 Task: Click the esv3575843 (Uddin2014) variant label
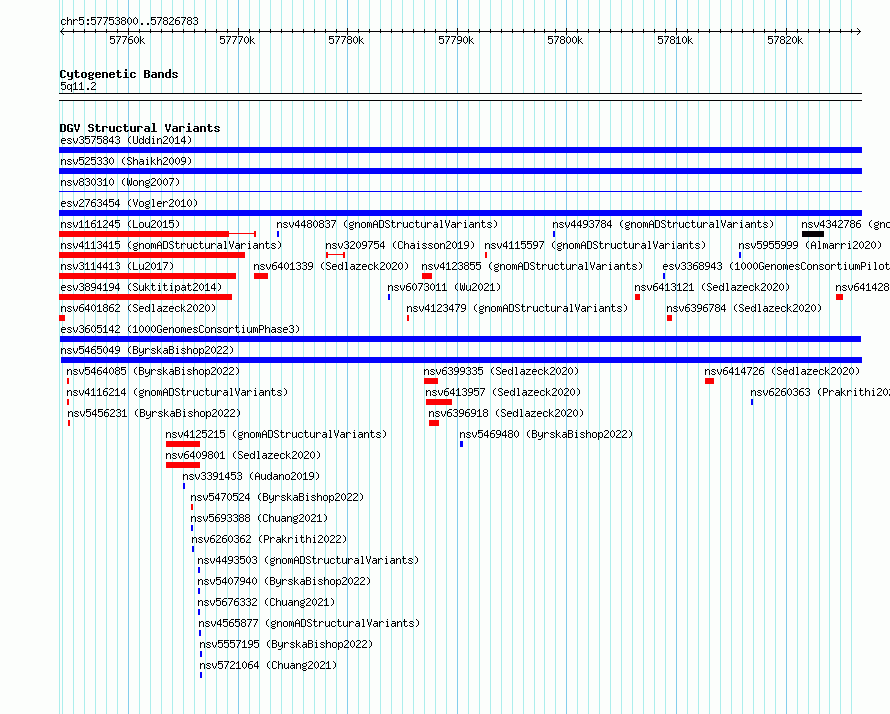point(126,140)
